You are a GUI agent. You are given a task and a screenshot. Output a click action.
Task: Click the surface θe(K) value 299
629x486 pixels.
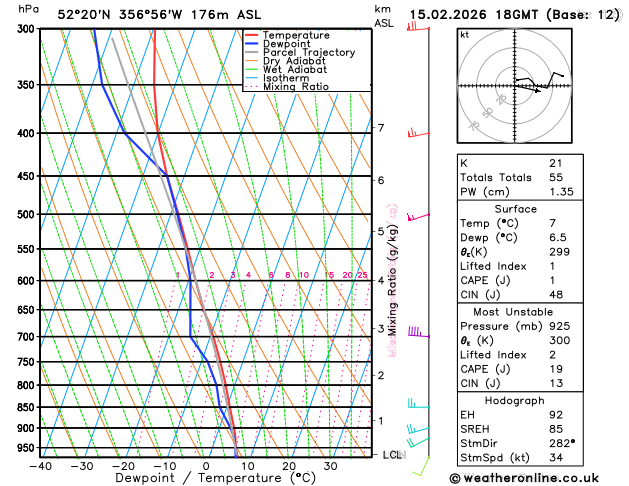pyautogui.click(x=560, y=252)
